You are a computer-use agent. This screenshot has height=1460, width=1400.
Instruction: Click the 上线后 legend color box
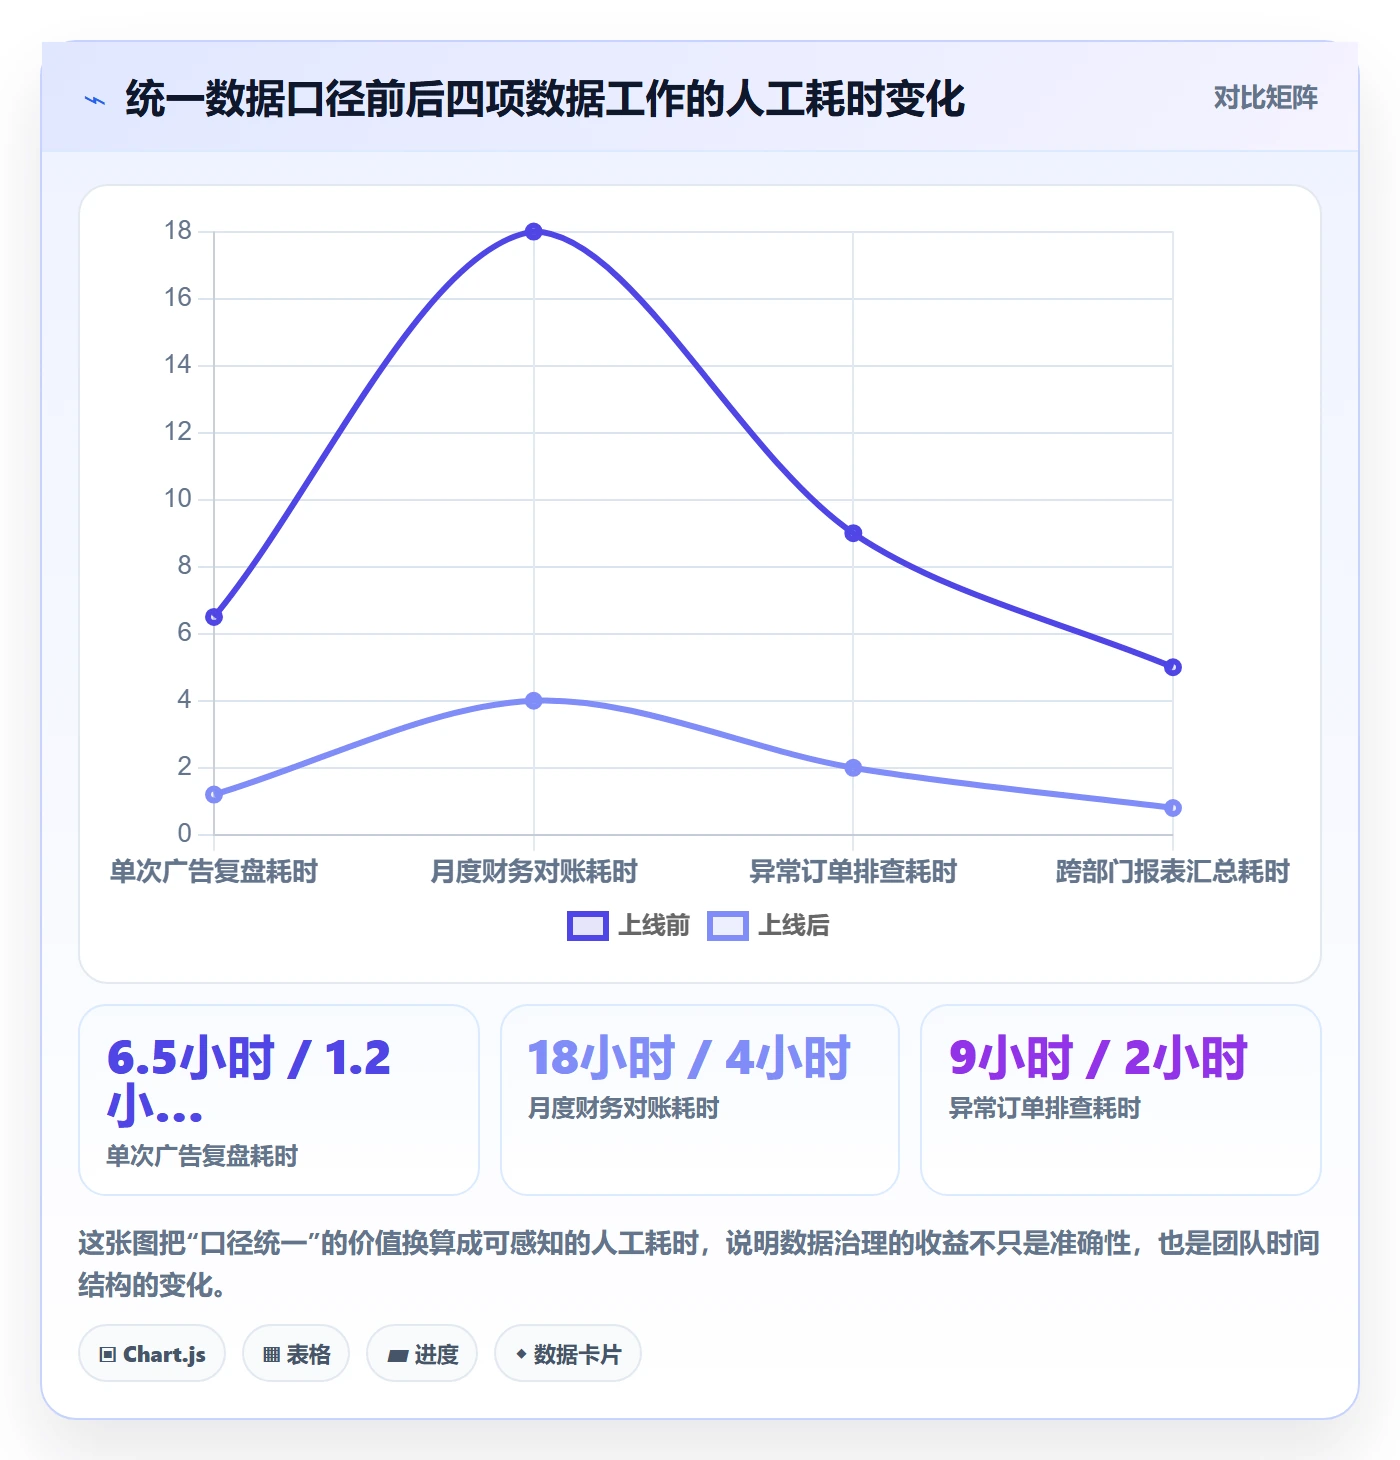tap(728, 926)
